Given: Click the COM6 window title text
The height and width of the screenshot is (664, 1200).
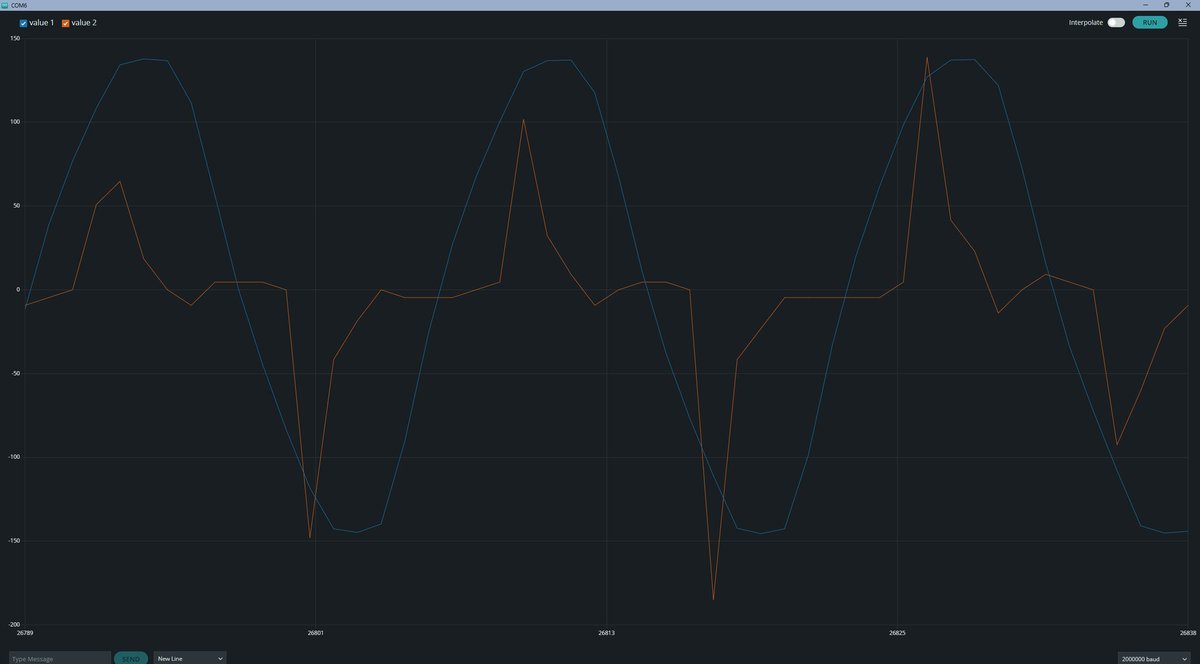Looking at the screenshot, I should (x=19, y=5).
